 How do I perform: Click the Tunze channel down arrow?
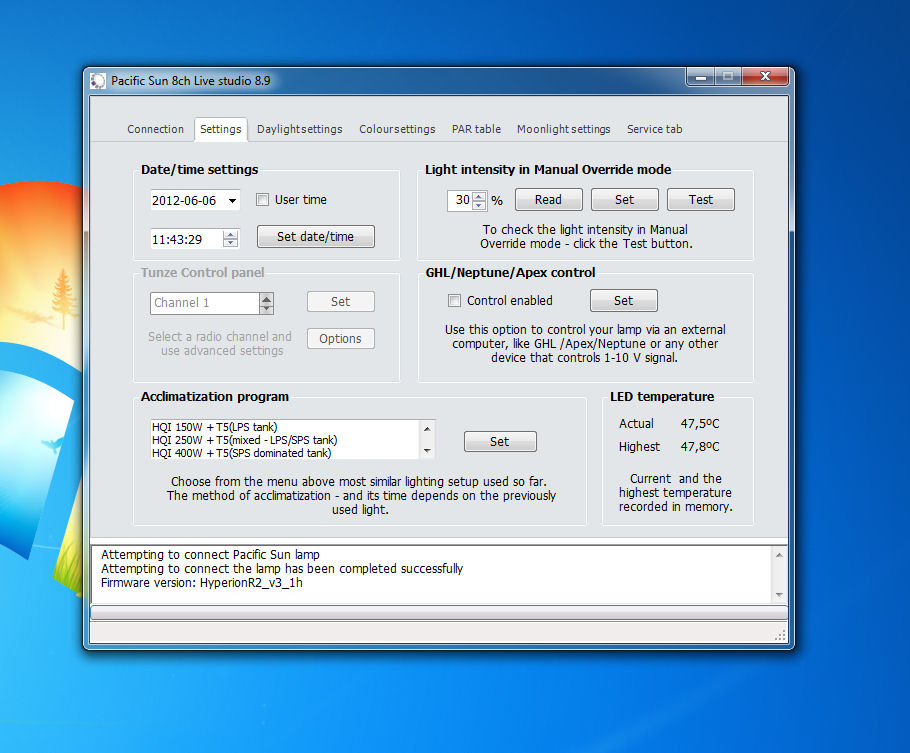pos(266,308)
